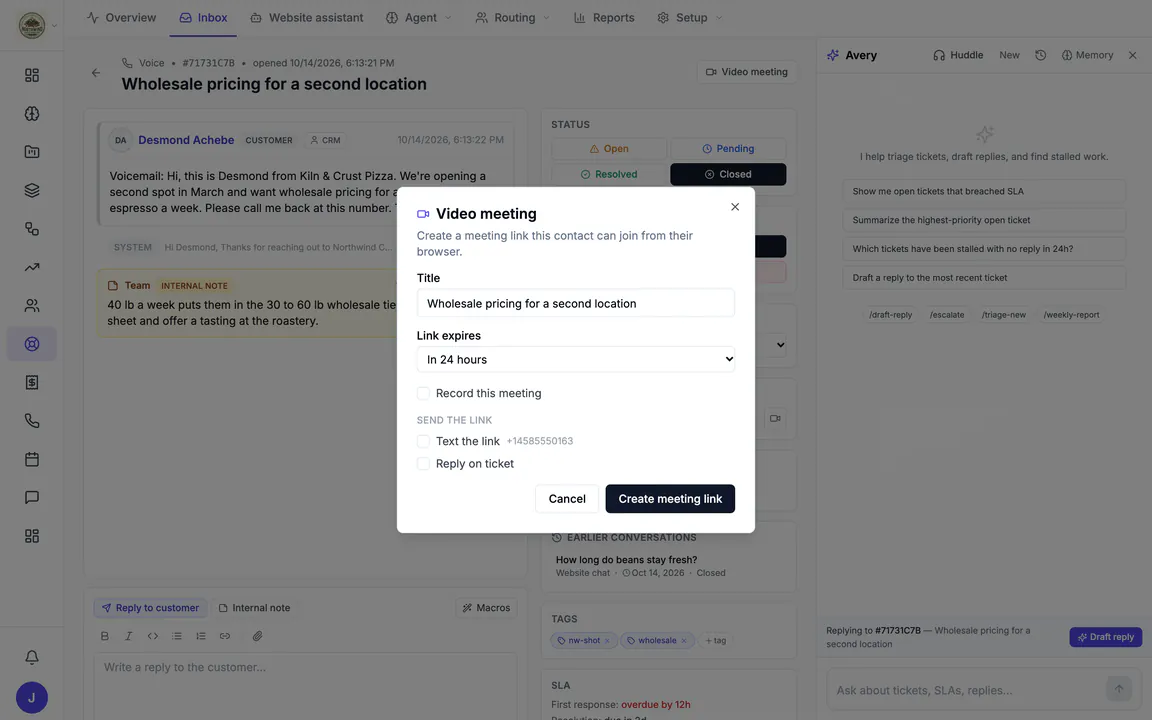Click Create meeting link button
This screenshot has width=1152, height=720.
670,499
